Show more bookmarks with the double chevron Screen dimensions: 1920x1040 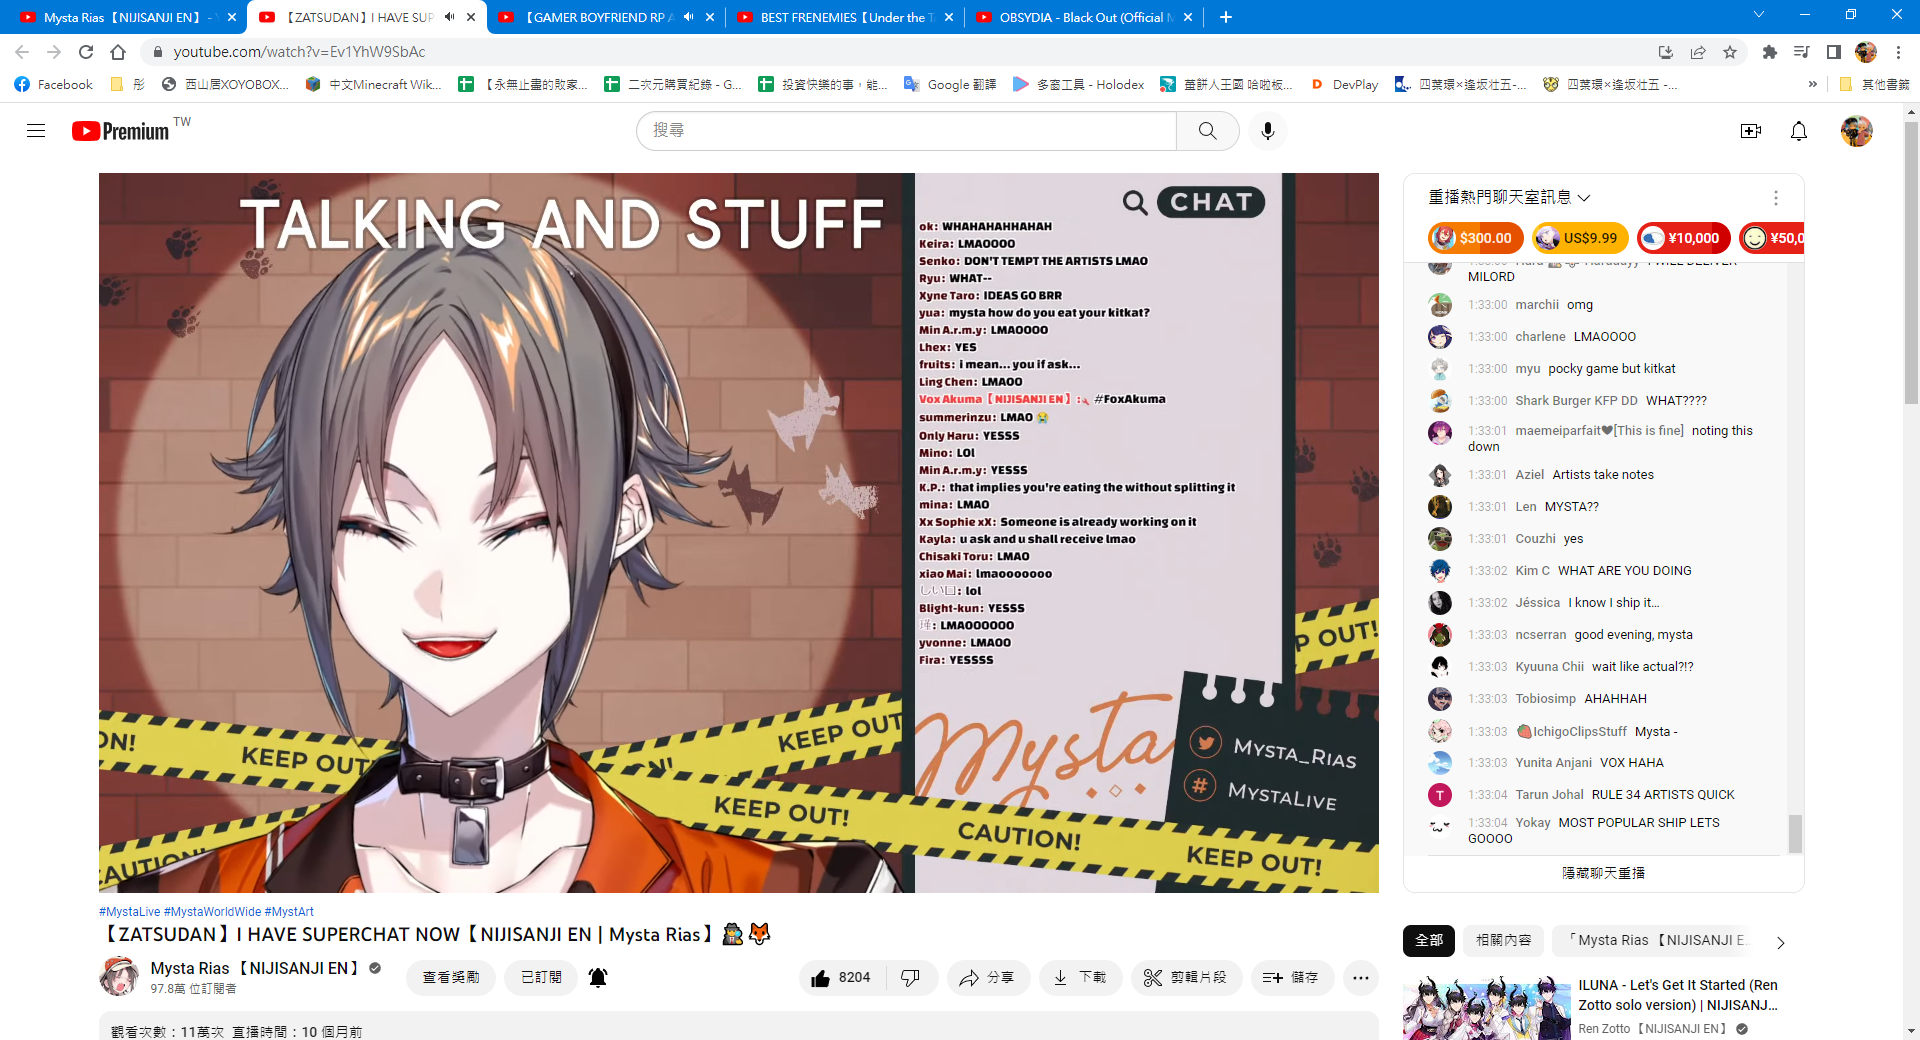(x=1813, y=85)
